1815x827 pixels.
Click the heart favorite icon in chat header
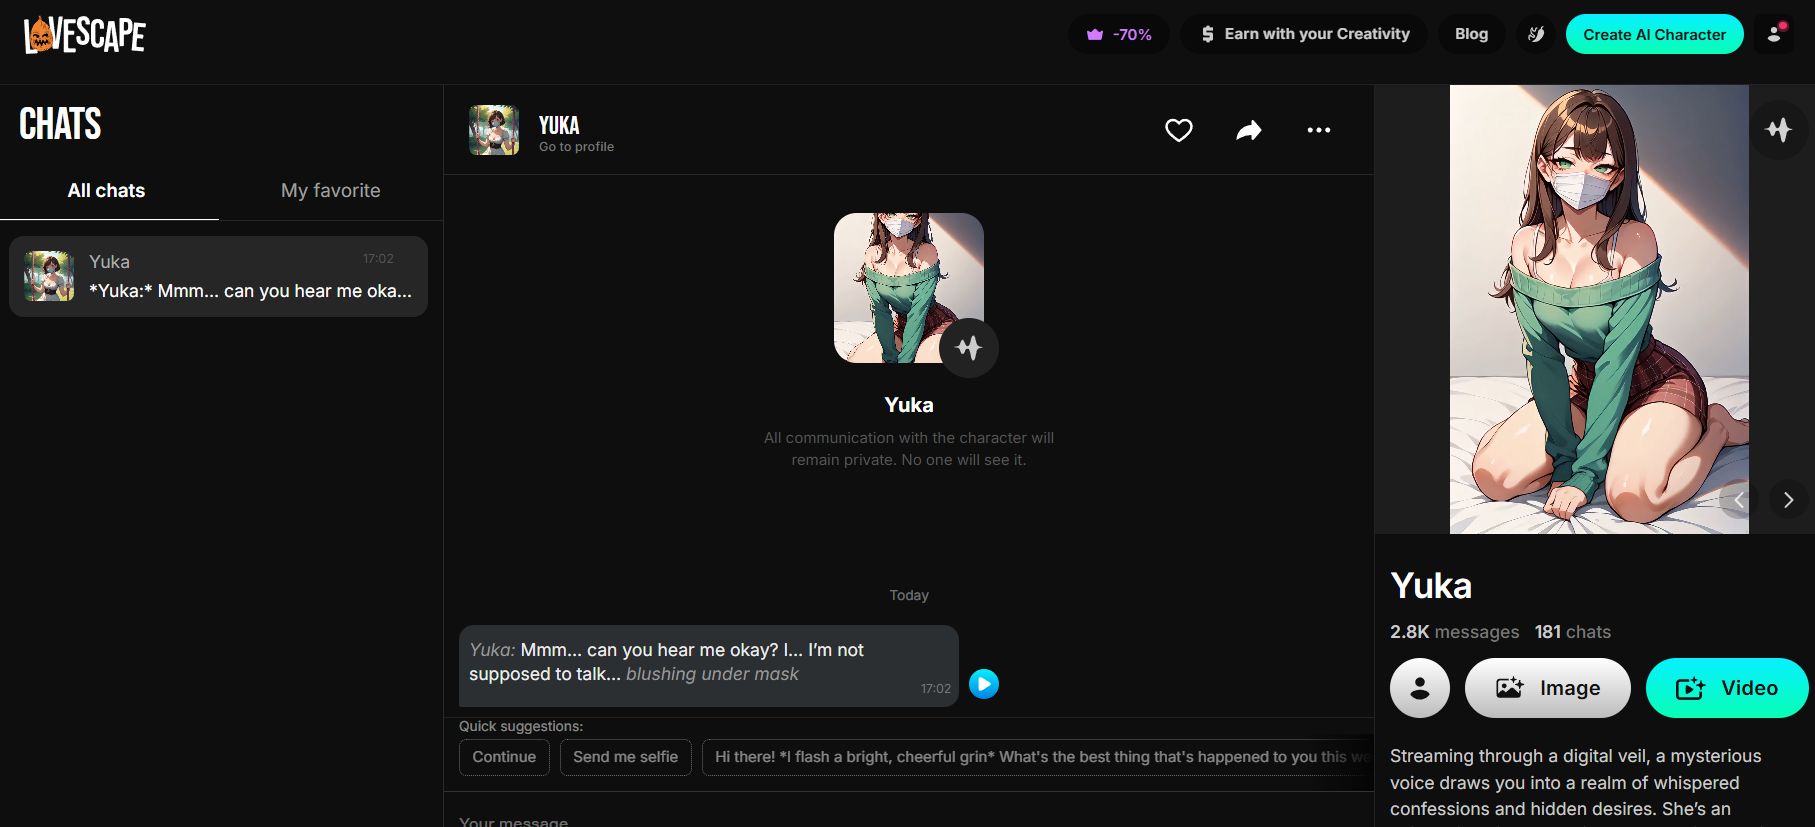(1179, 130)
